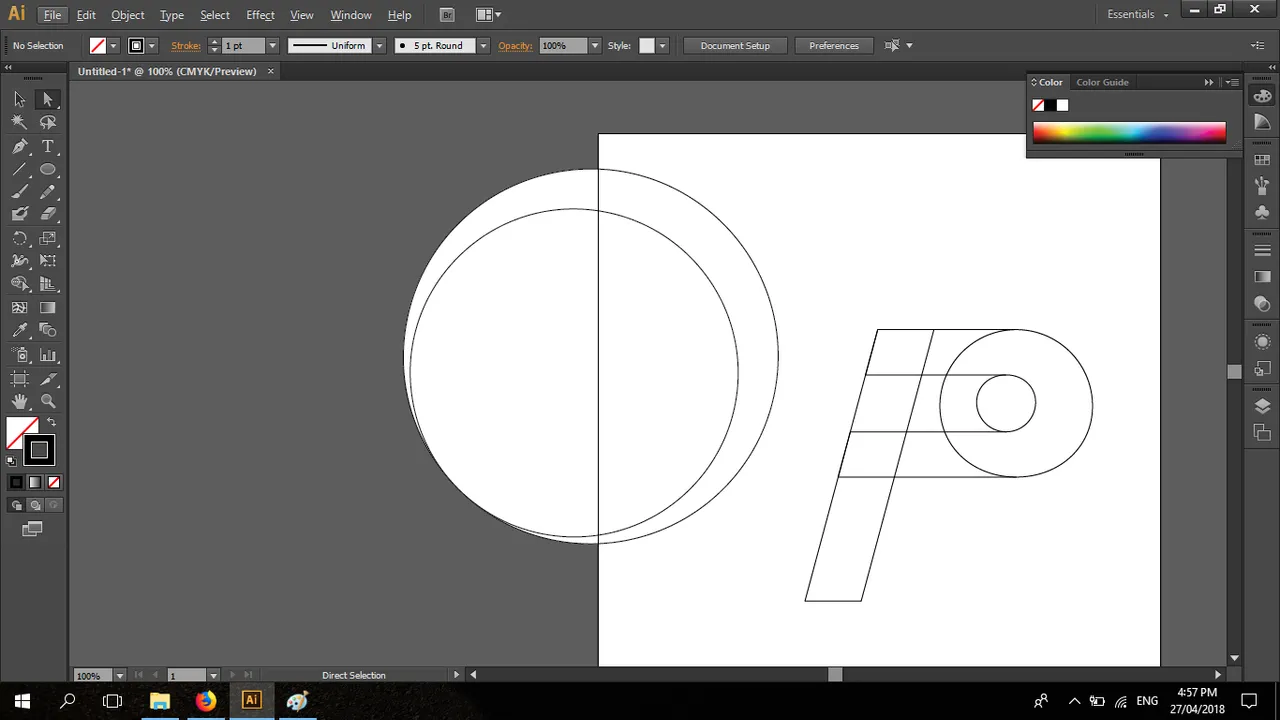Screen dimensions: 1280x720
Task: Set paint mode to Color
Action: (16, 482)
